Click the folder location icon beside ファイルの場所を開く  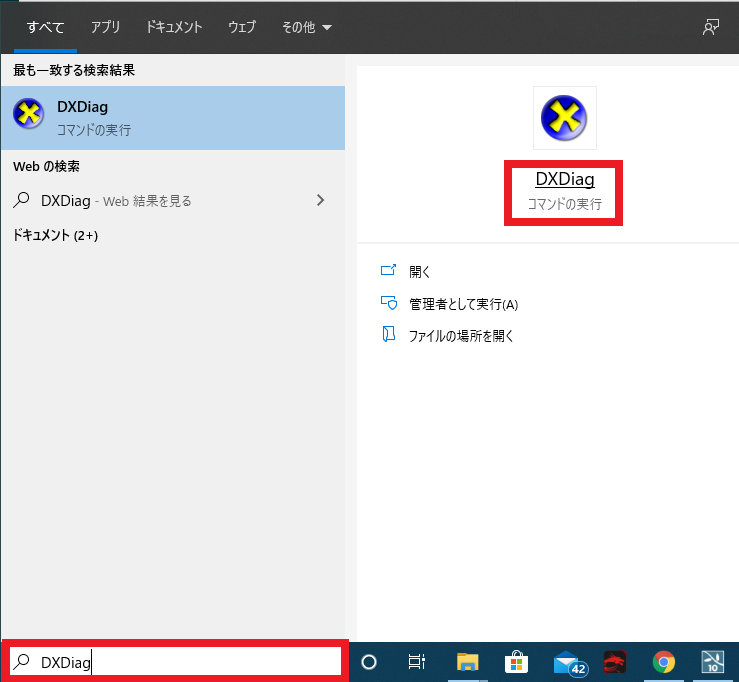point(388,334)
